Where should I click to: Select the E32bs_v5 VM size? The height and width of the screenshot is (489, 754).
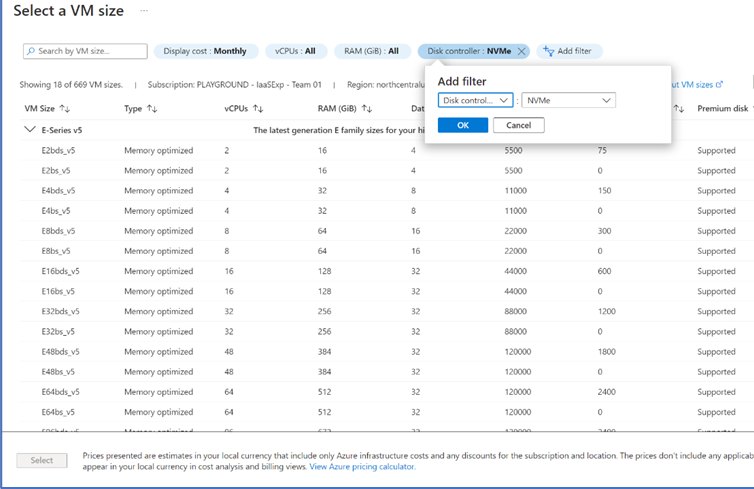tap(58, 332)
